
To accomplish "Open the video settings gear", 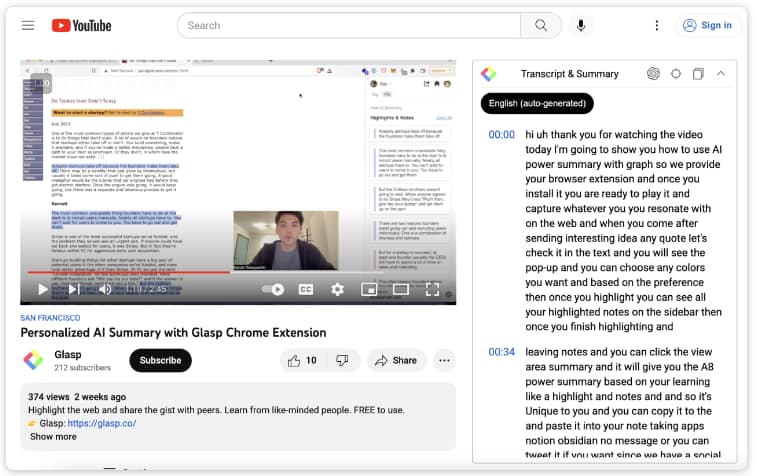I will pyautogui.click(x=337, y=289).
